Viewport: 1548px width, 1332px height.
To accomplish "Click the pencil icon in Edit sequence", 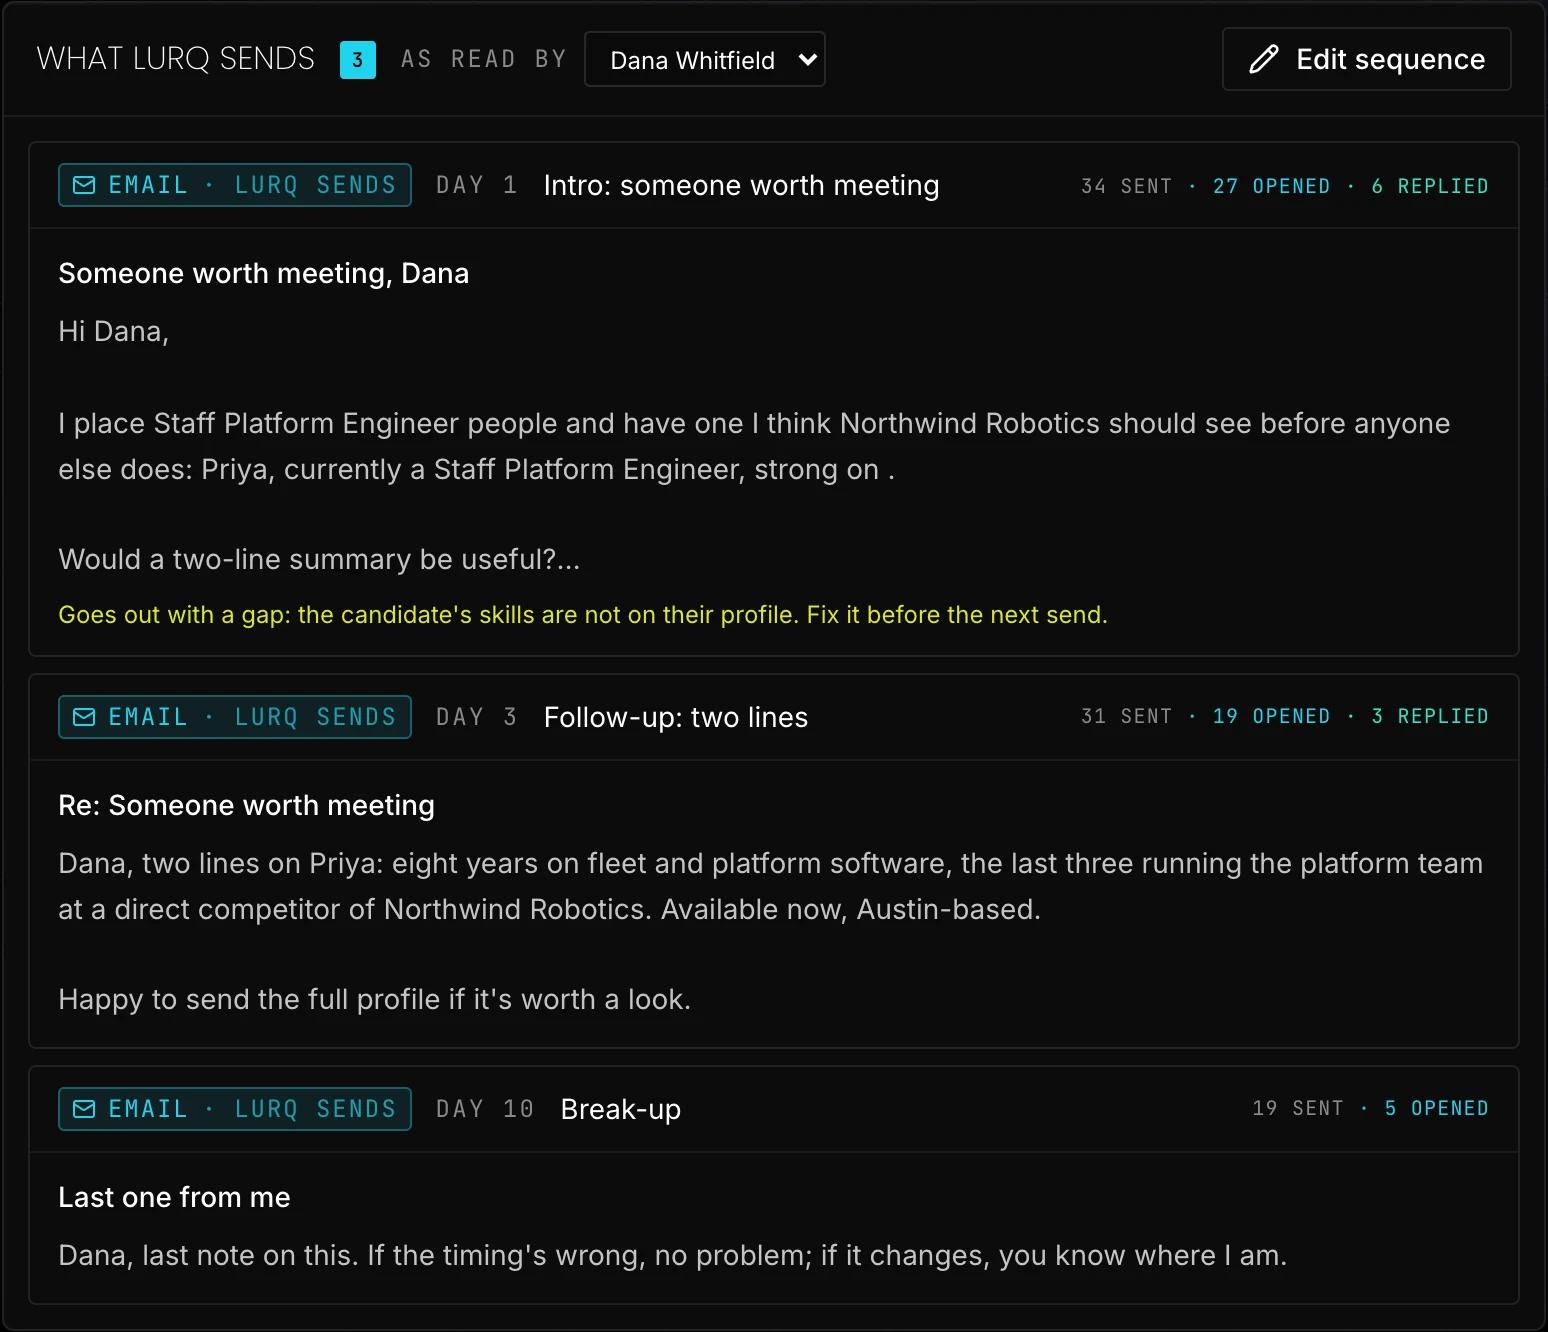I will 1264,59.
